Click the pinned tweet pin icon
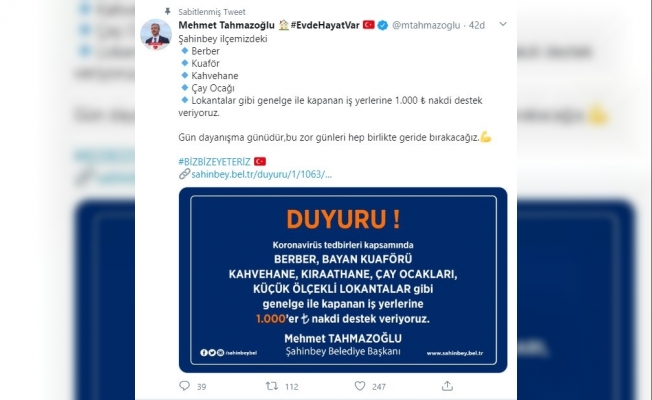 [x=168, y=12]
